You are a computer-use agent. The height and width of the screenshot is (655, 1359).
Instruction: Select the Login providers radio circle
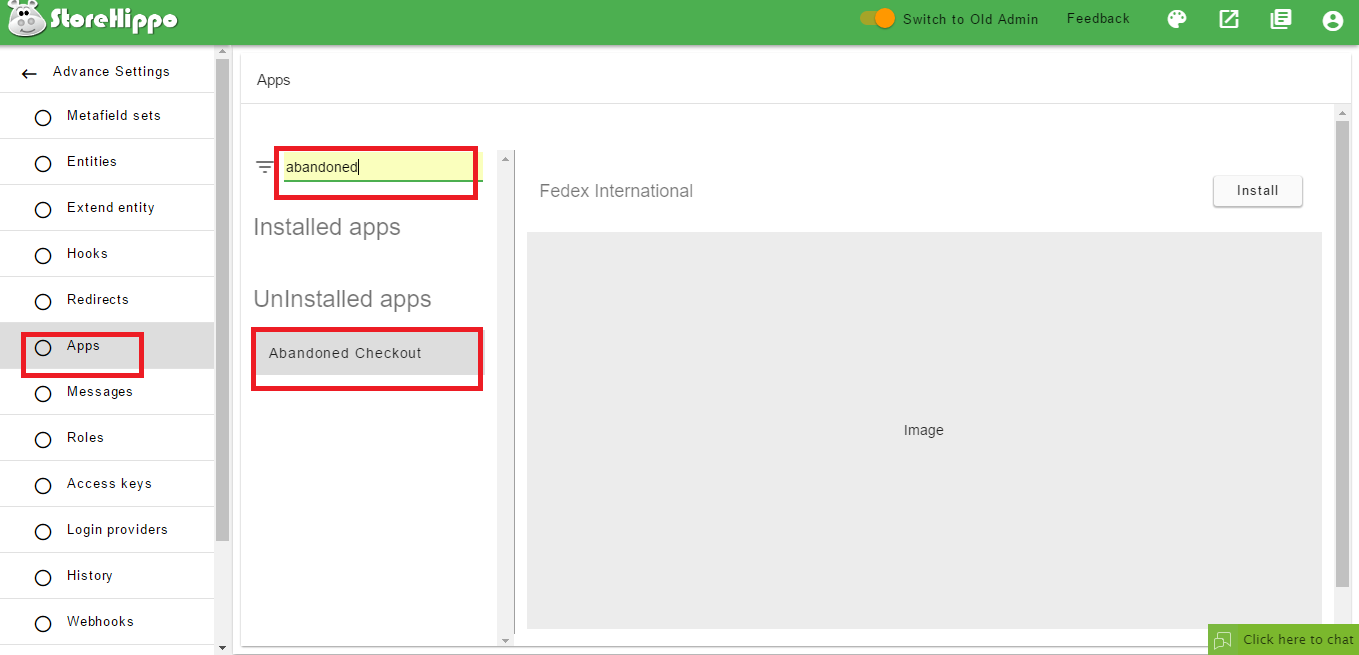(x=43, y=532)
